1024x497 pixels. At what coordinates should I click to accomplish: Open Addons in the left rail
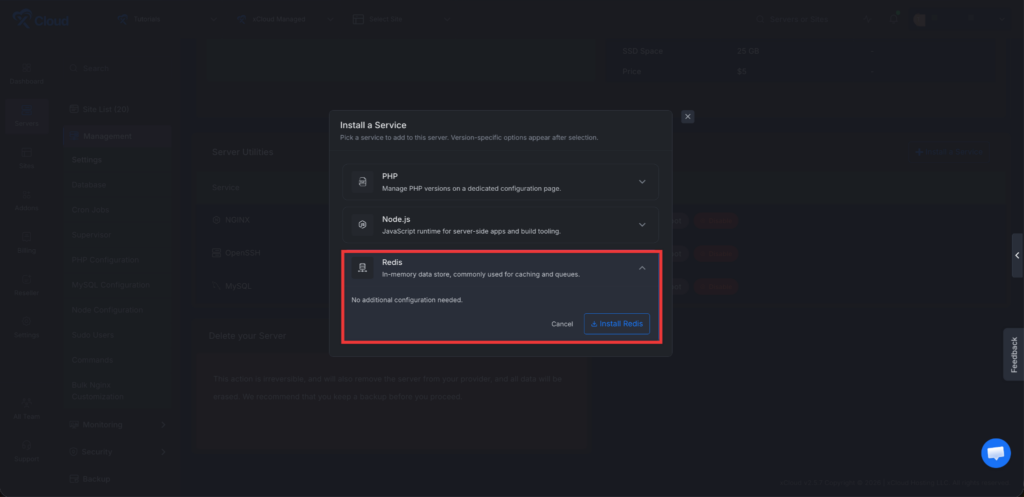27,201
